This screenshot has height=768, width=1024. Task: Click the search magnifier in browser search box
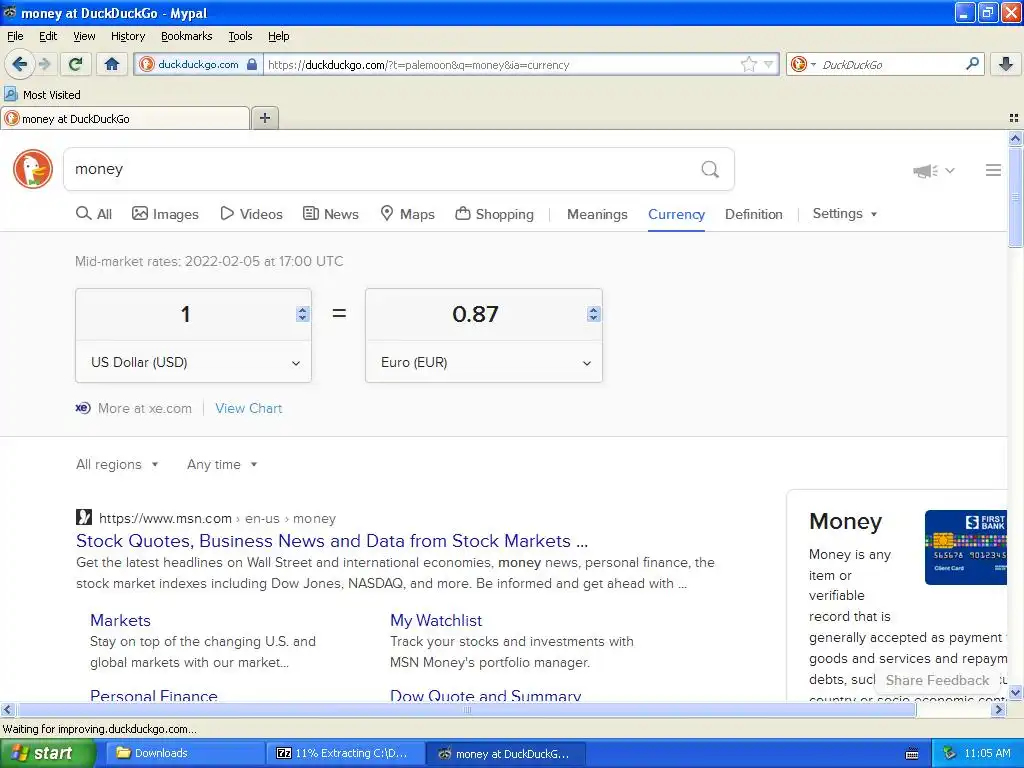tap(972, 64)
